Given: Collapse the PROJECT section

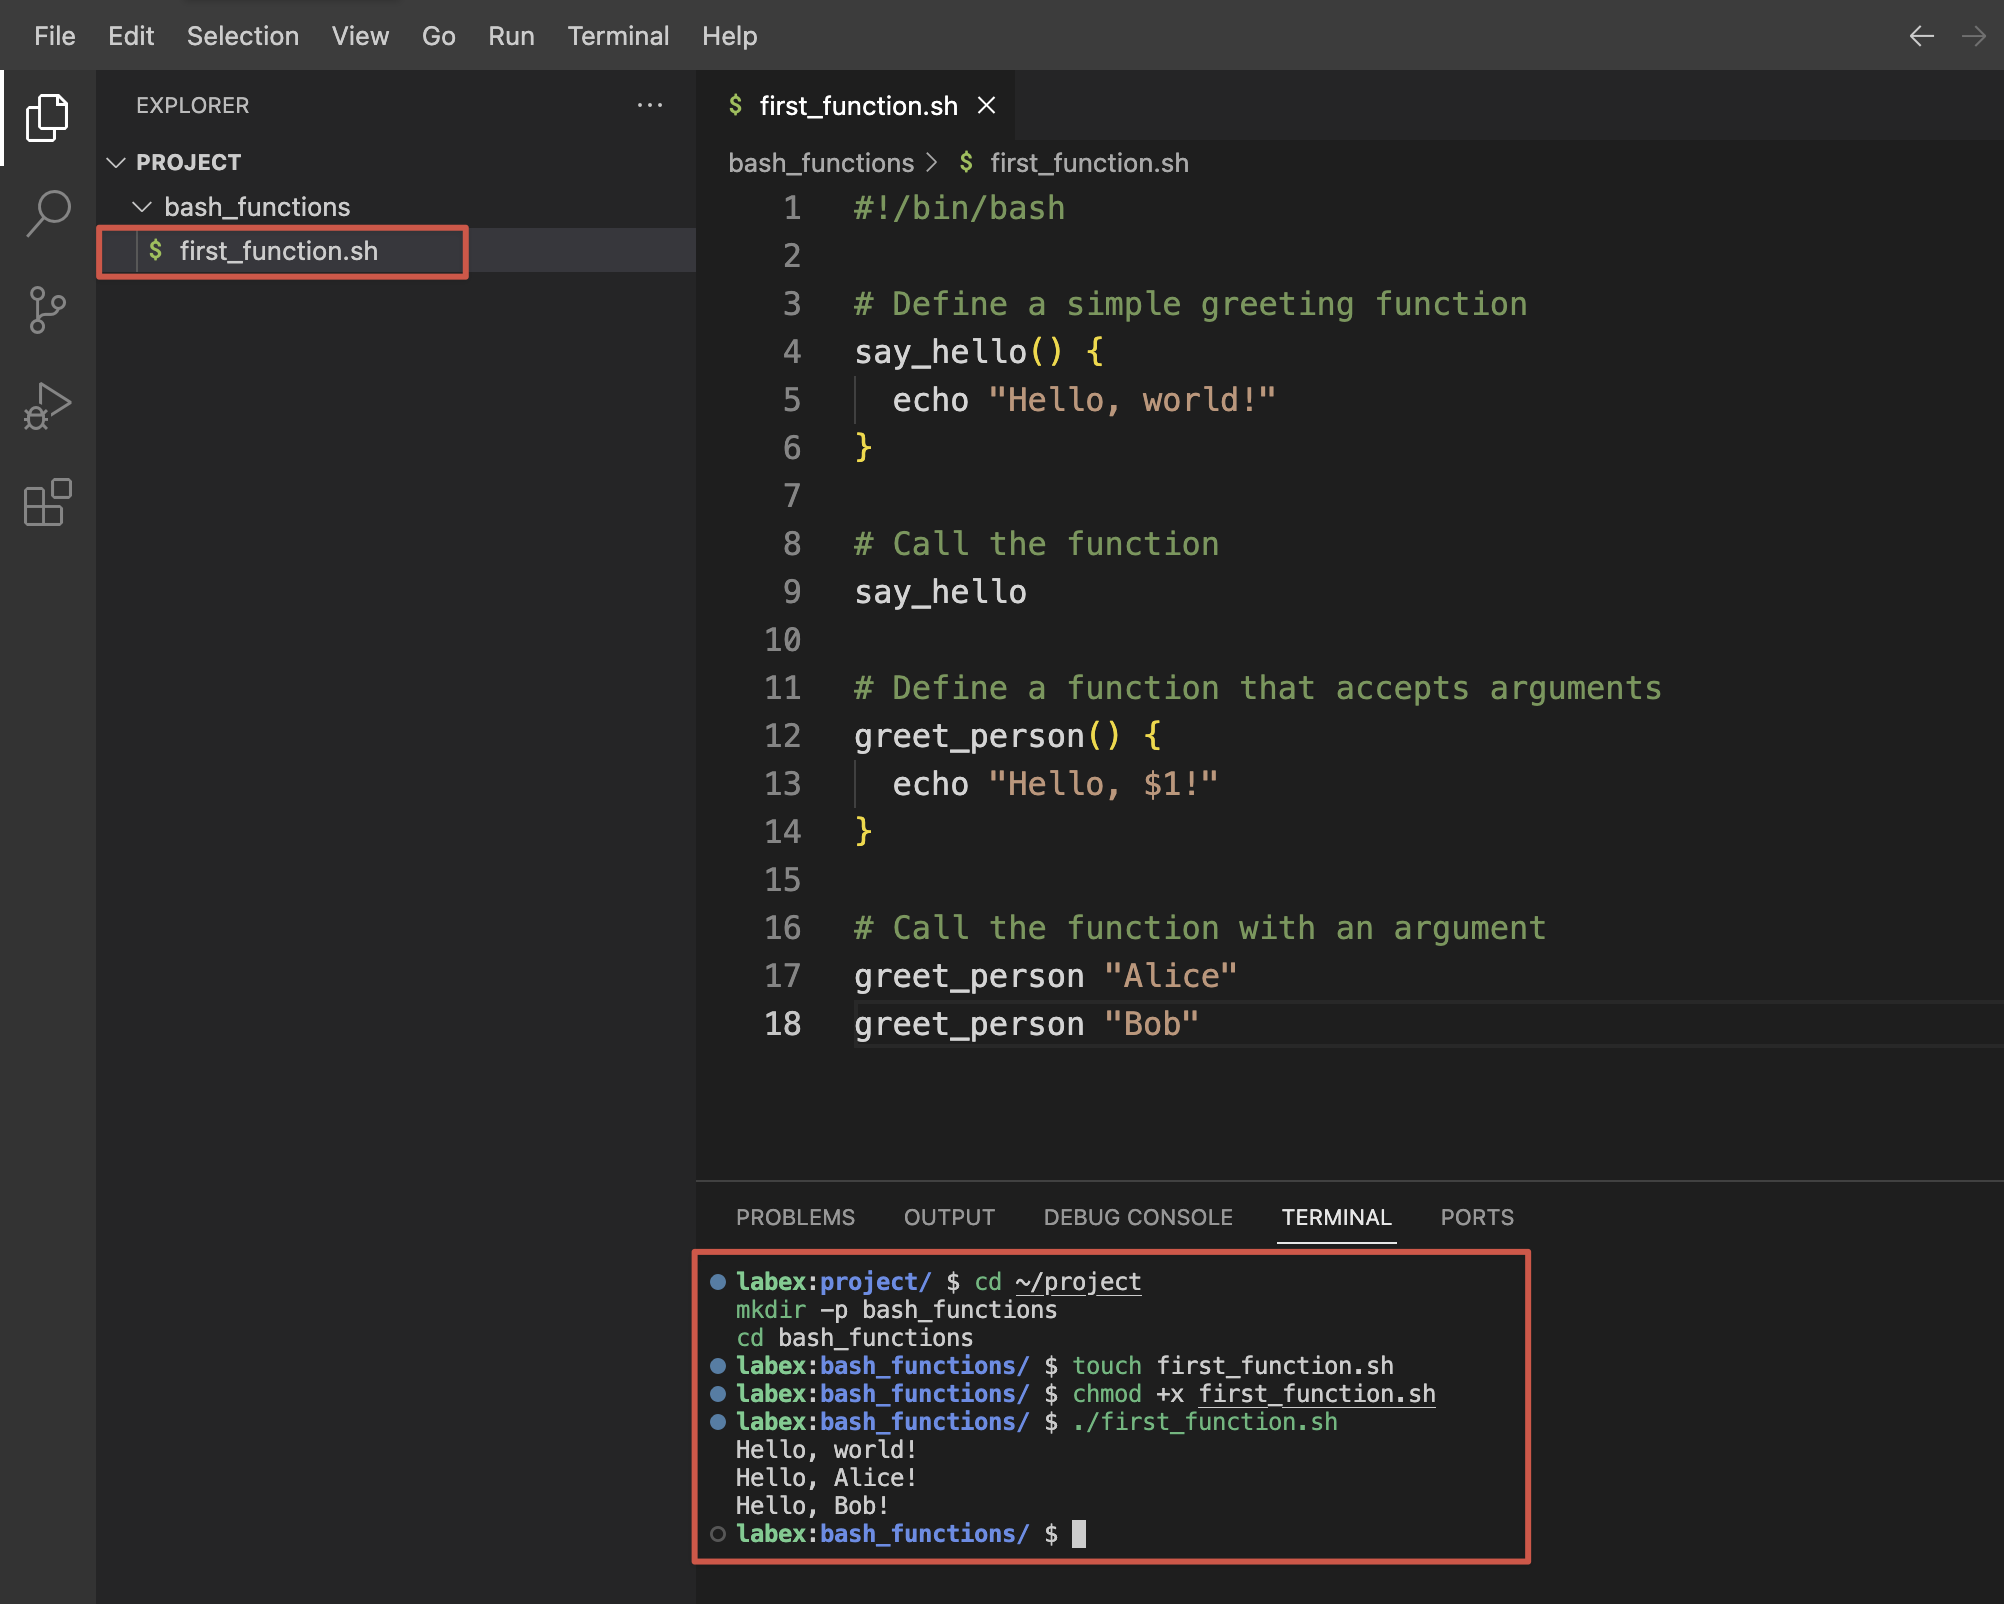Looking at the screenshot, I should point(117,161).
